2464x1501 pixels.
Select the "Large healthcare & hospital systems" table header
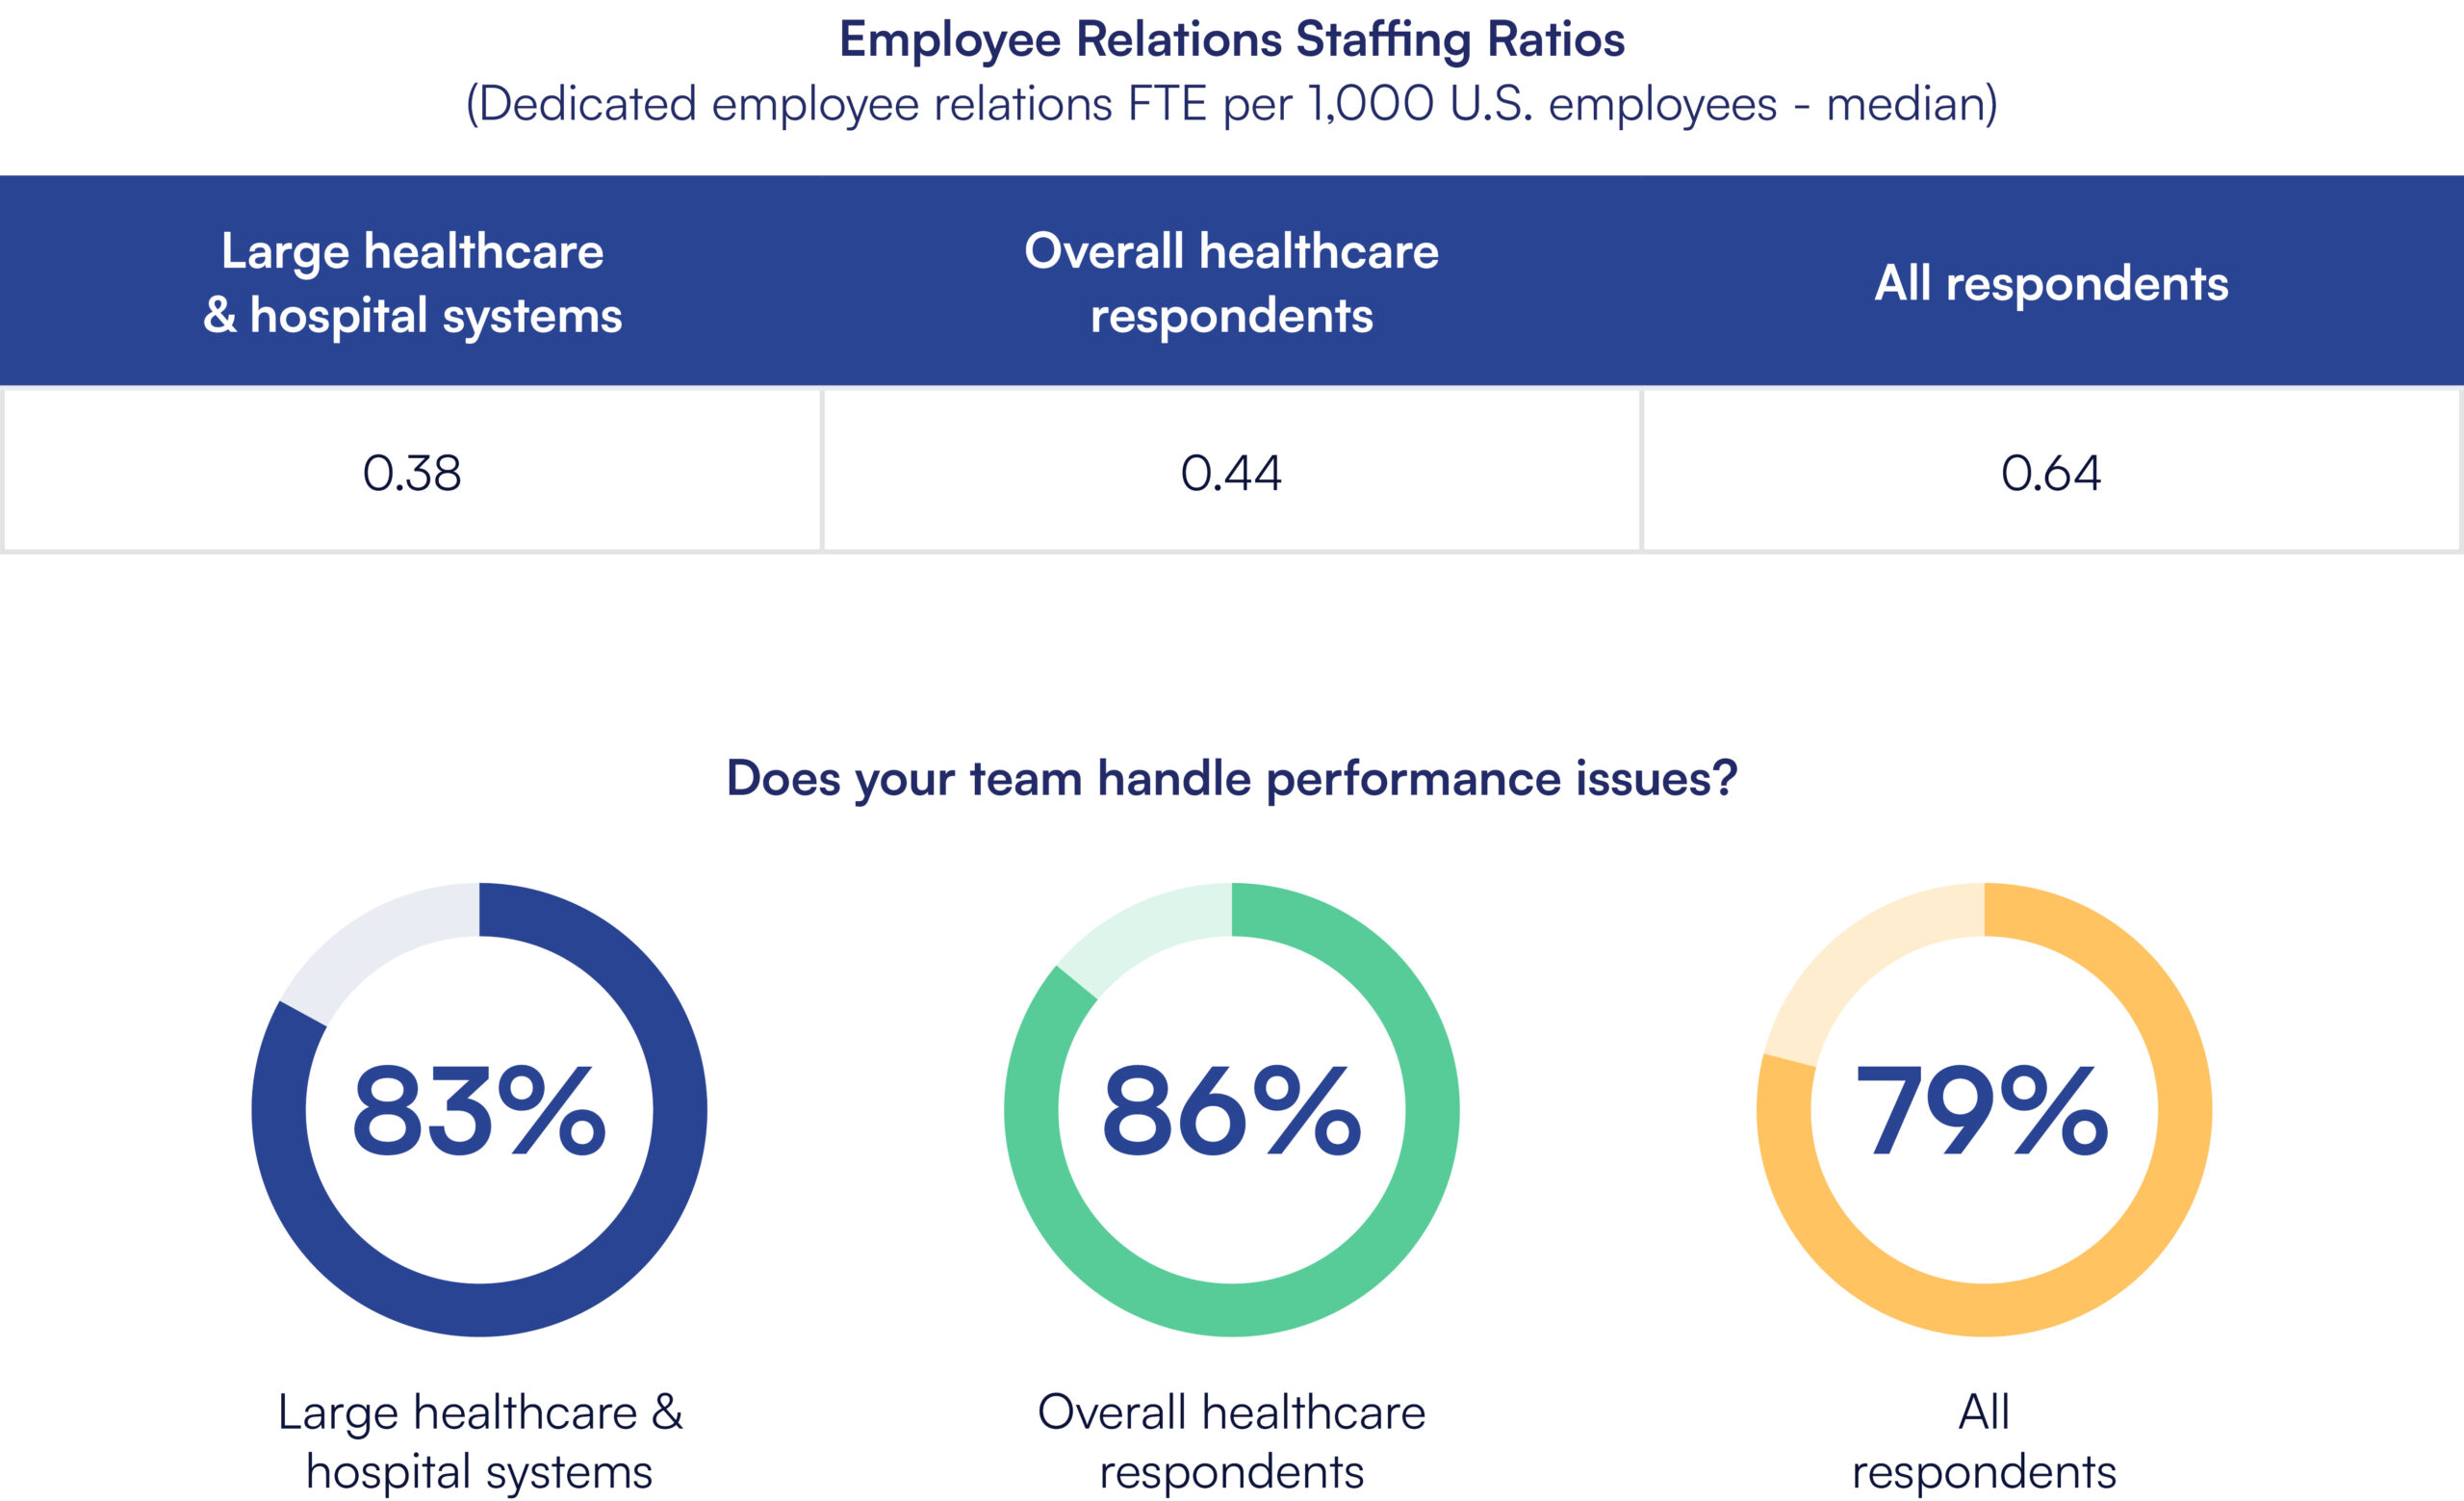412,282
